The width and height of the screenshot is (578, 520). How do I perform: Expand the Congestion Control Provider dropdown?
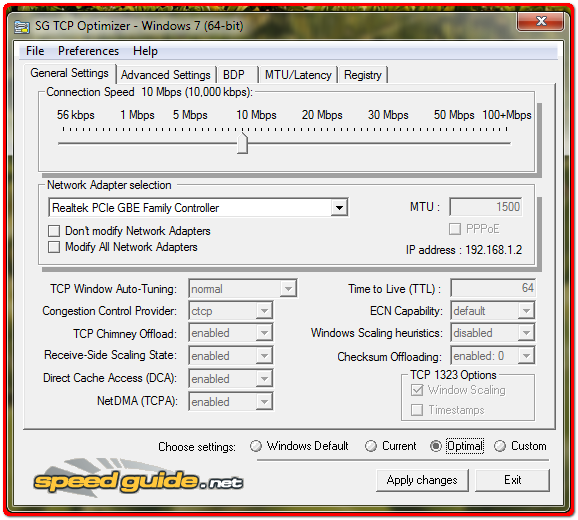pyautogui.click(x=264, y=311)
